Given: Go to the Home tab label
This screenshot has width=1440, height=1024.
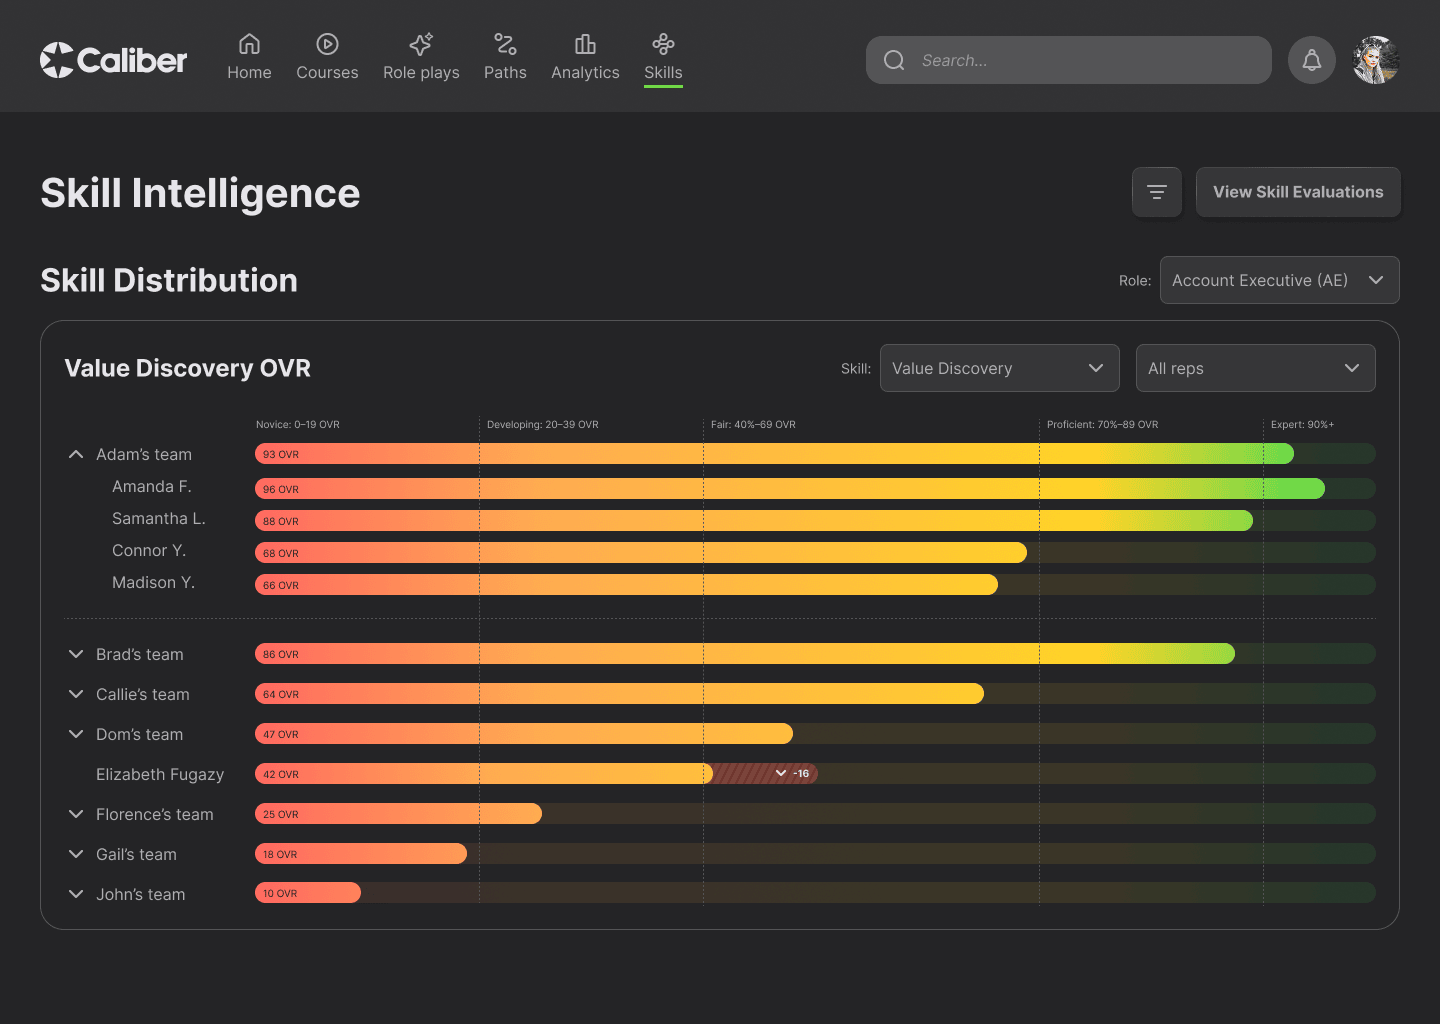Looking at the screenshot, I should click(x=249, y=72).
